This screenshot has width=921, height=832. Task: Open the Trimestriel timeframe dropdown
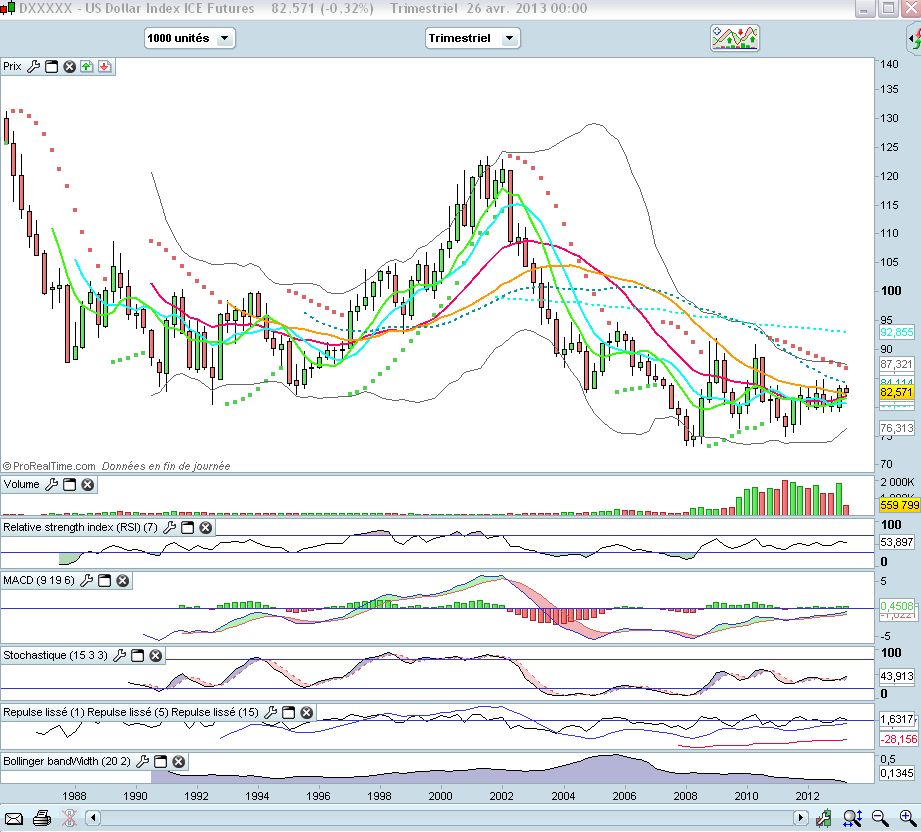pos(472,38)
